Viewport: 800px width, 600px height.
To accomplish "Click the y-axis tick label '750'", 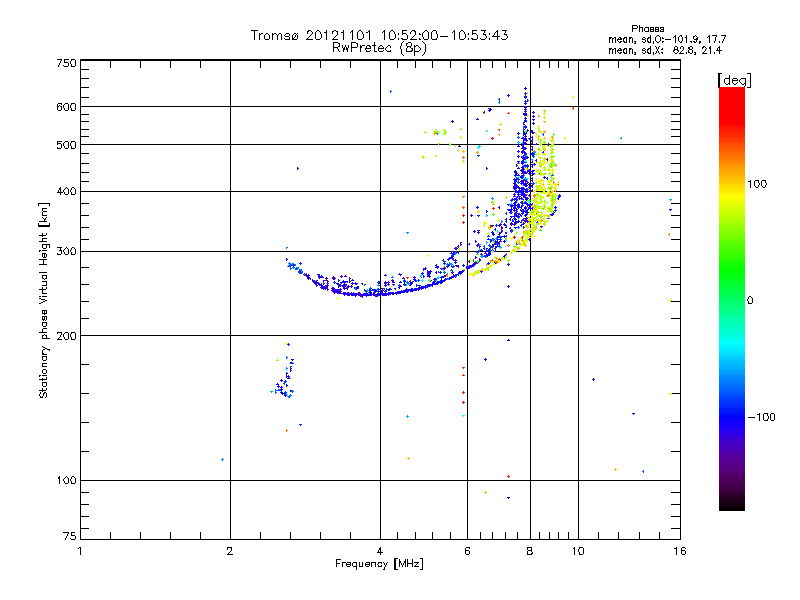I will pos(66,63).
